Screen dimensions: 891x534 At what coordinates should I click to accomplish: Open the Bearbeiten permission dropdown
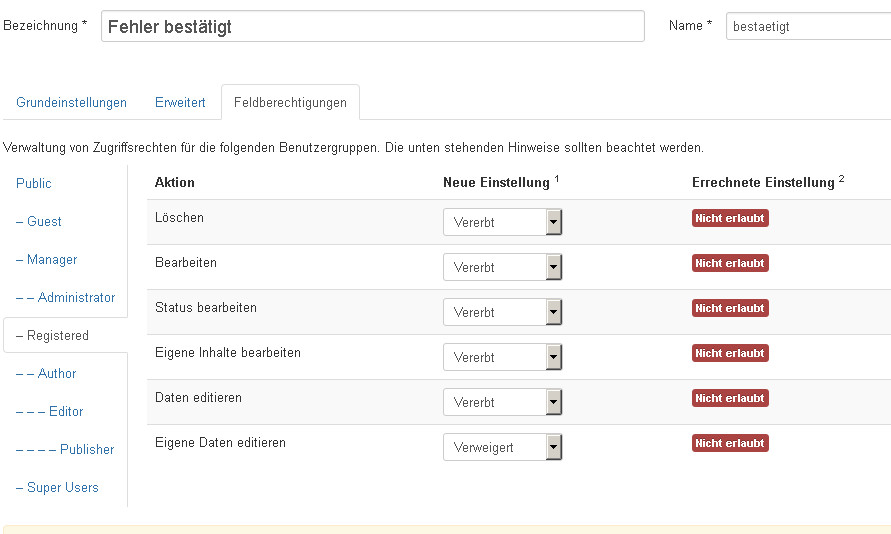click(502, 267)
